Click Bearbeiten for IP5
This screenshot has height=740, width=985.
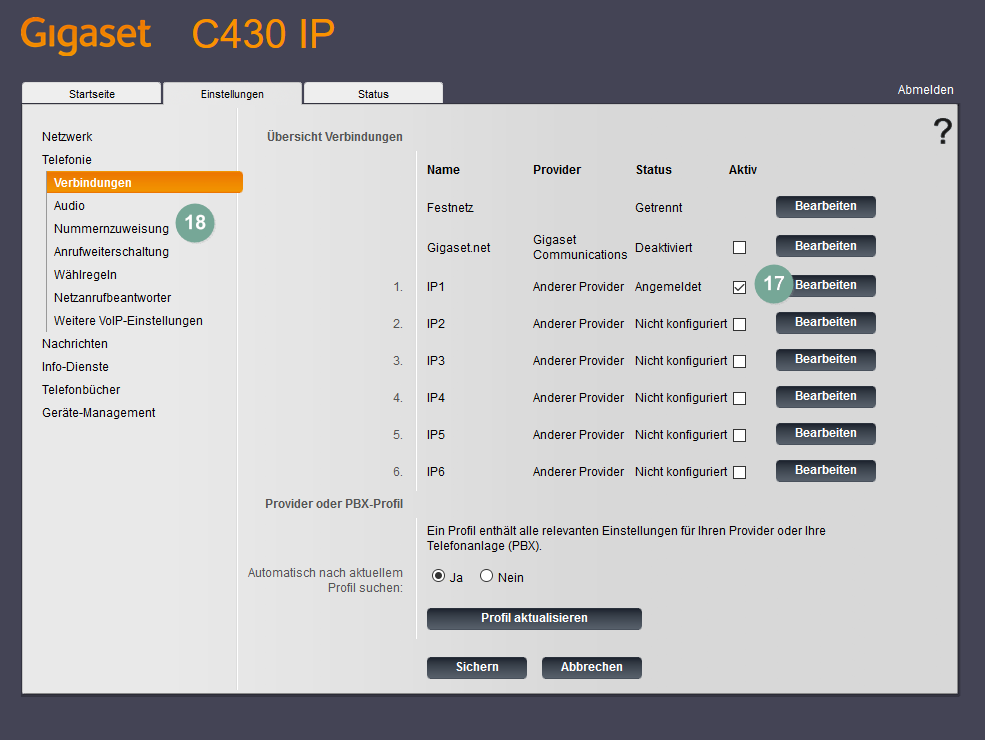tap(825, 433)
